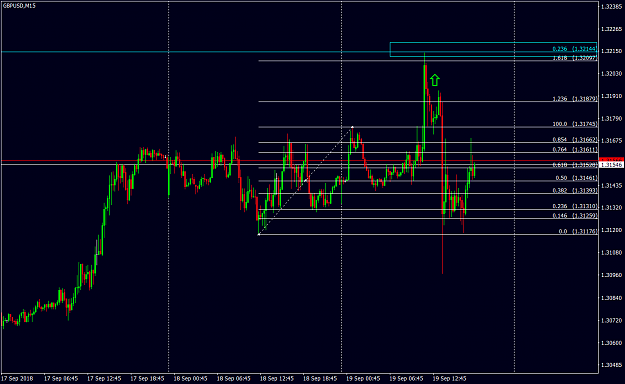625x384 pixels.
Task: Click price scale value 1.31790
Action: click(611, 118)
